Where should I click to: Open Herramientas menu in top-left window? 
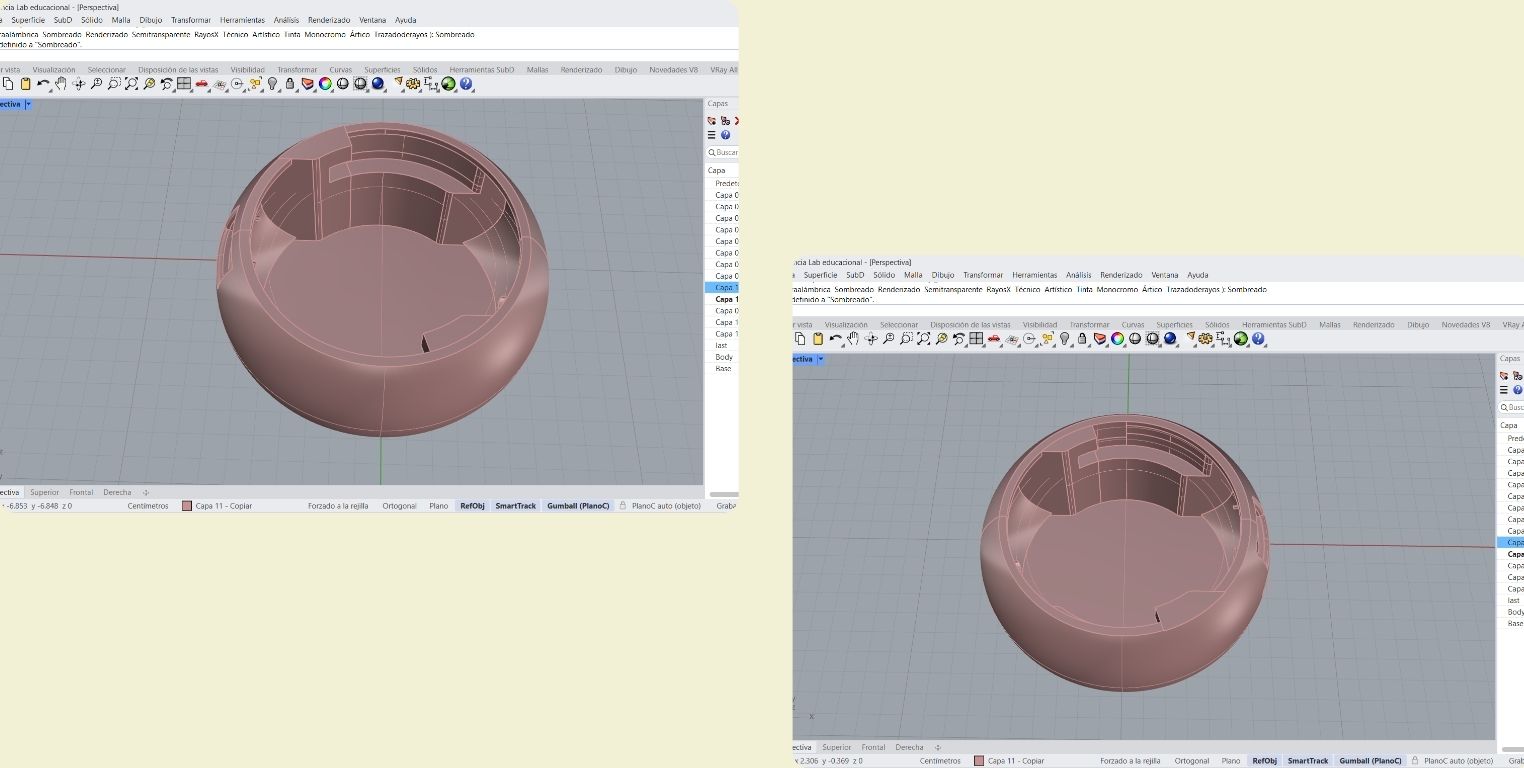242,20
